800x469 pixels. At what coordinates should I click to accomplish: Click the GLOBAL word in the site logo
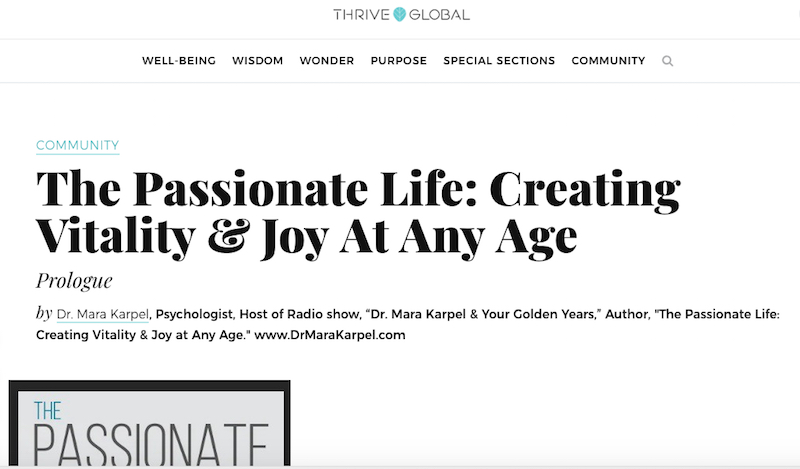click(x=439, y=15)
